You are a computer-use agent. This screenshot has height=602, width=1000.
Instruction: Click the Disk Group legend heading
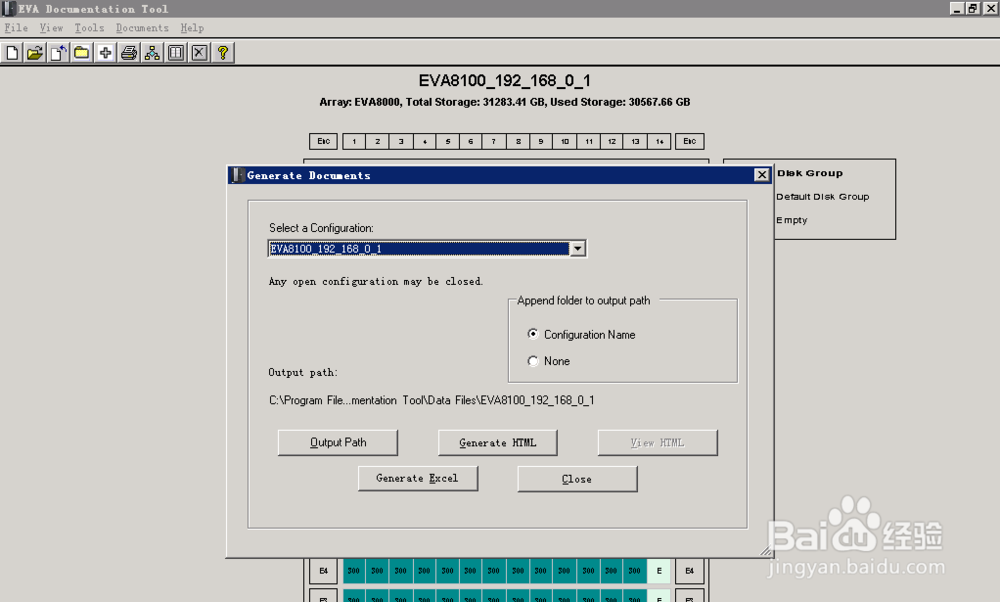[x=810, y=173]
